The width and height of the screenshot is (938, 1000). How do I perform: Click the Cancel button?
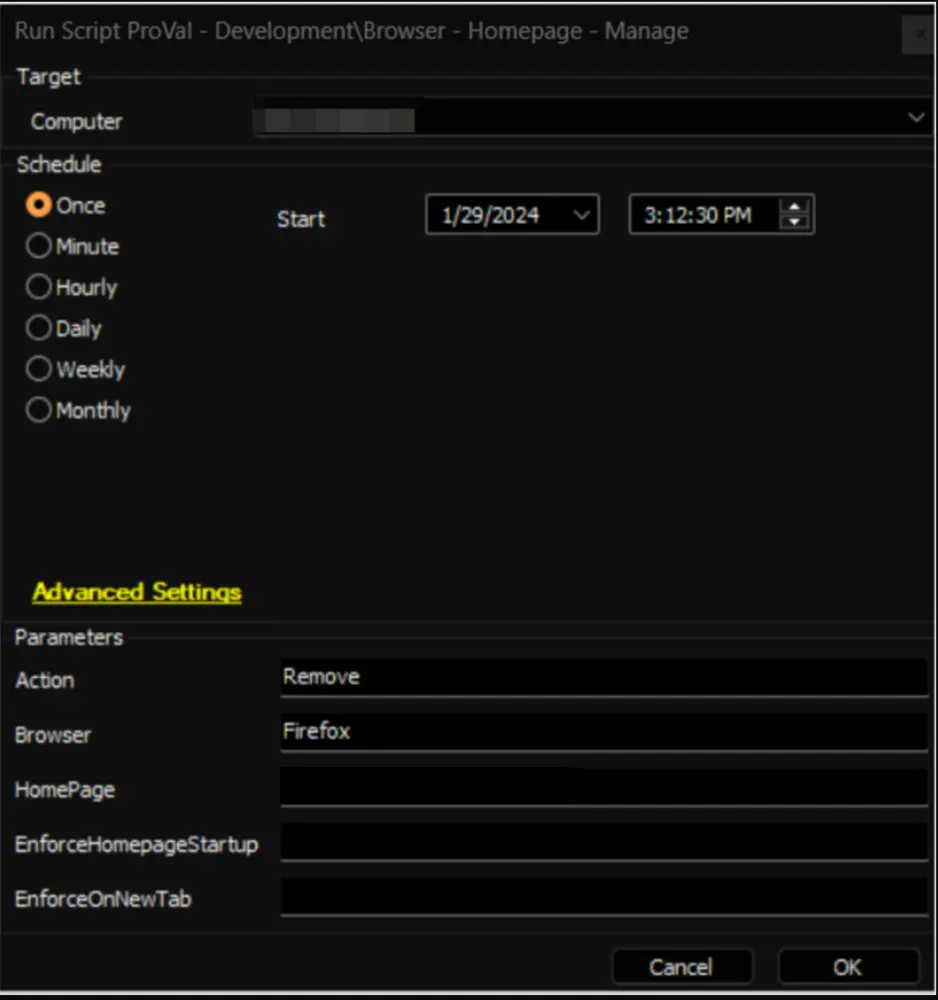(x=682, y=967)
